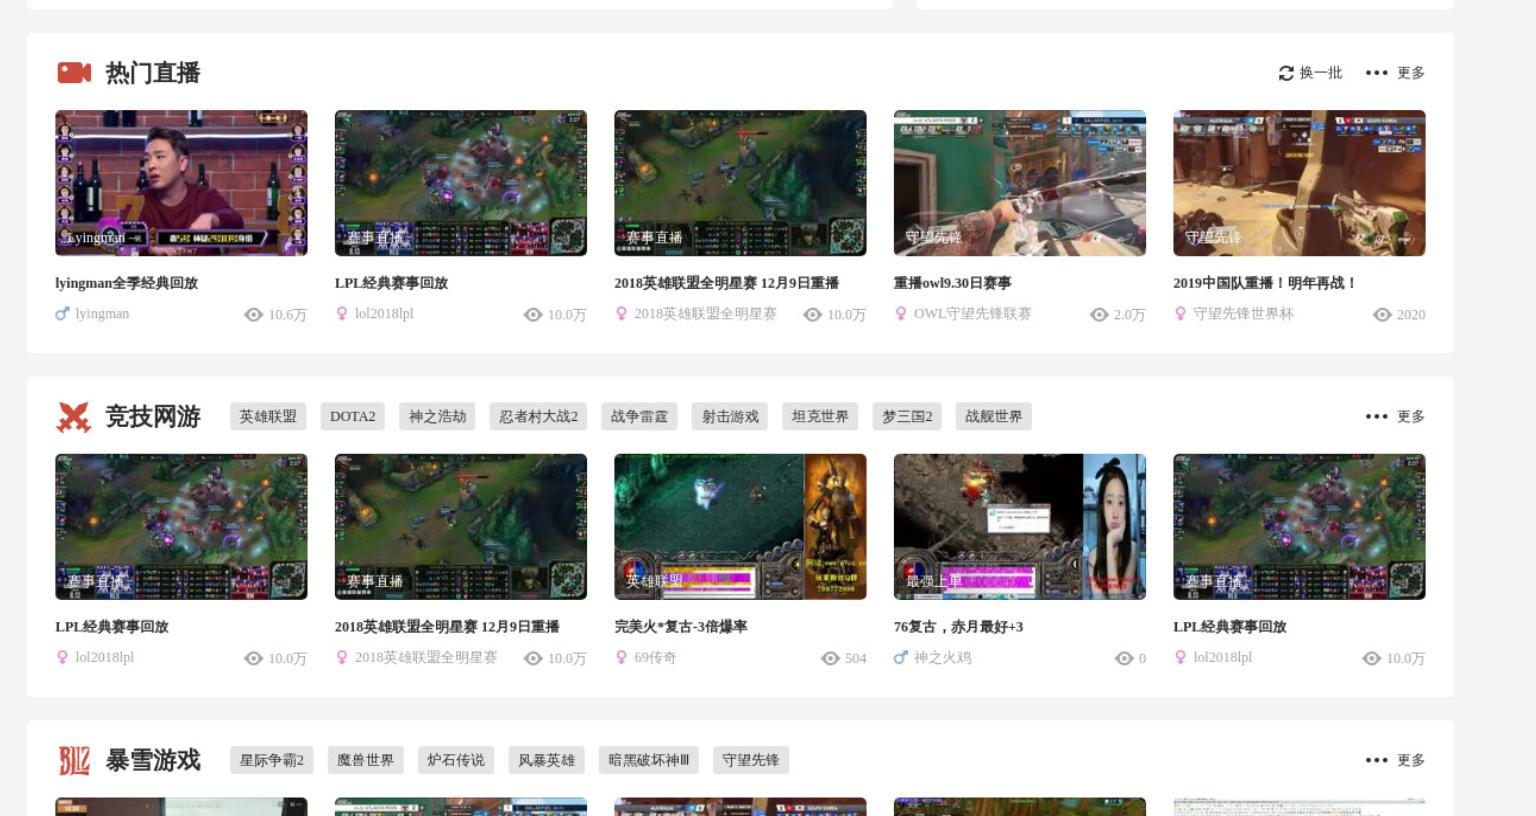
Task: Click viewer eye icon next to 10.6万
Action: tap(253, 315)
